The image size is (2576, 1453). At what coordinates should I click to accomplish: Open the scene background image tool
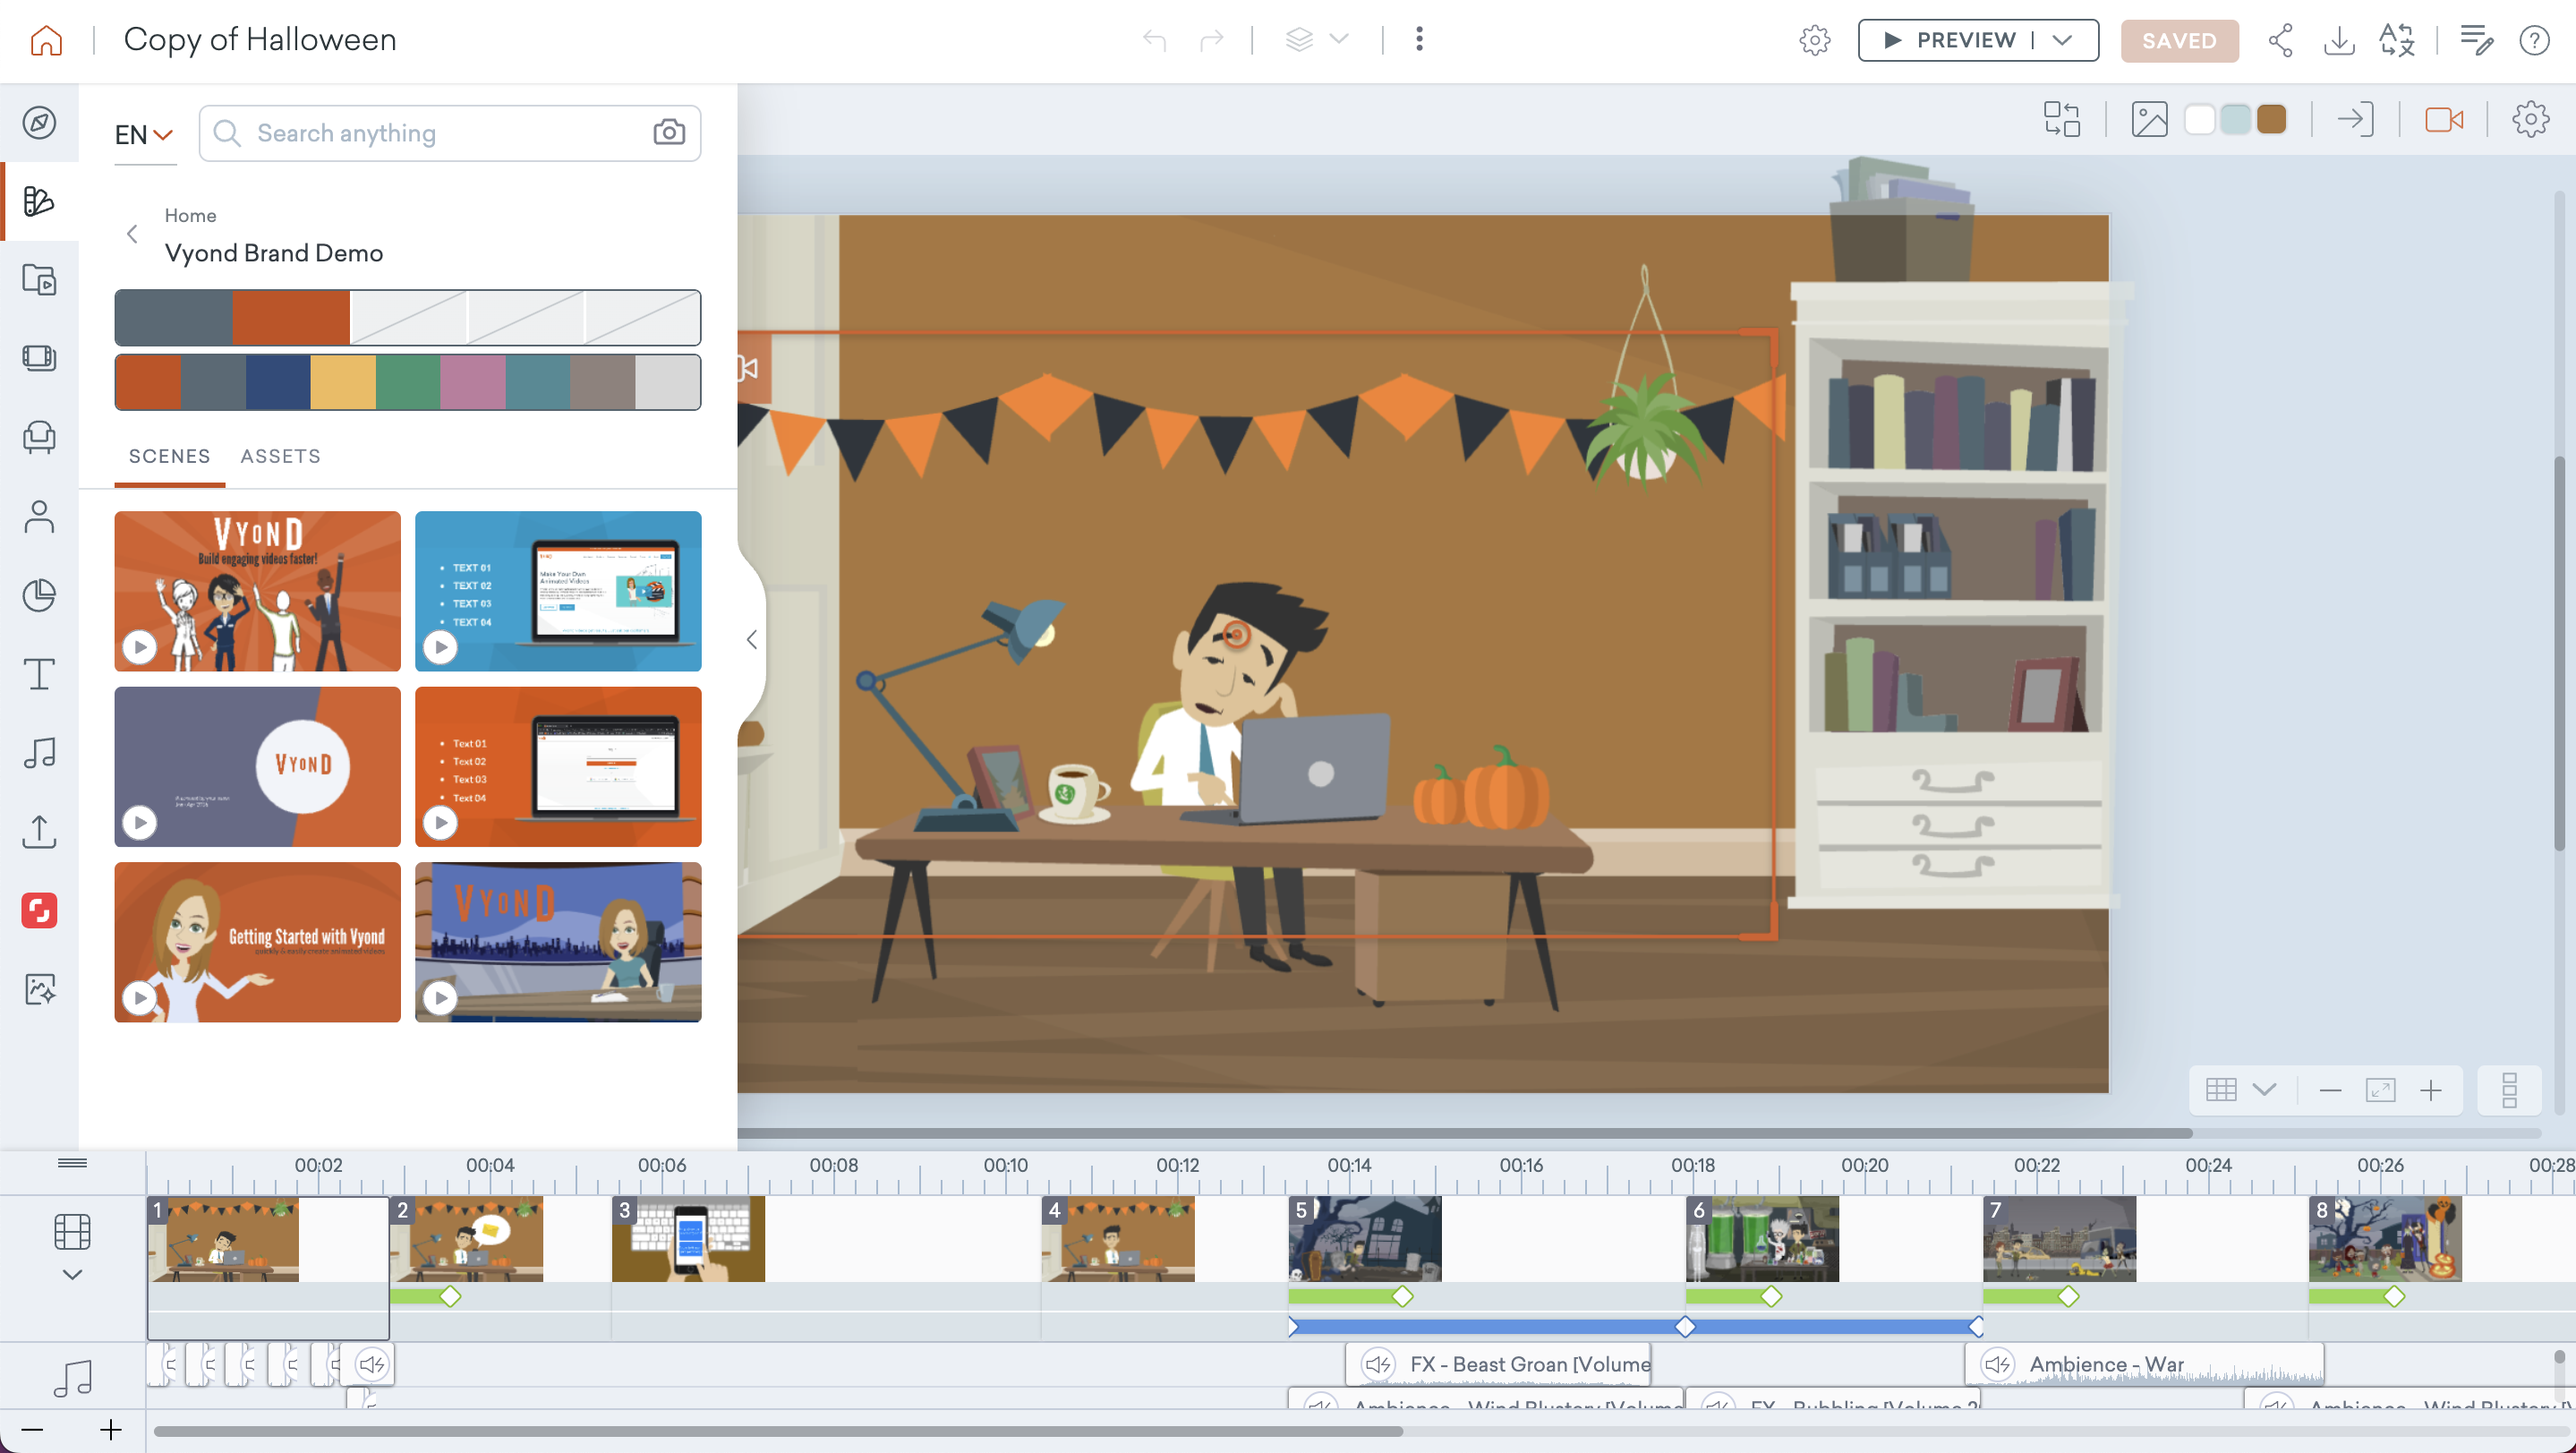(2149, 119)
